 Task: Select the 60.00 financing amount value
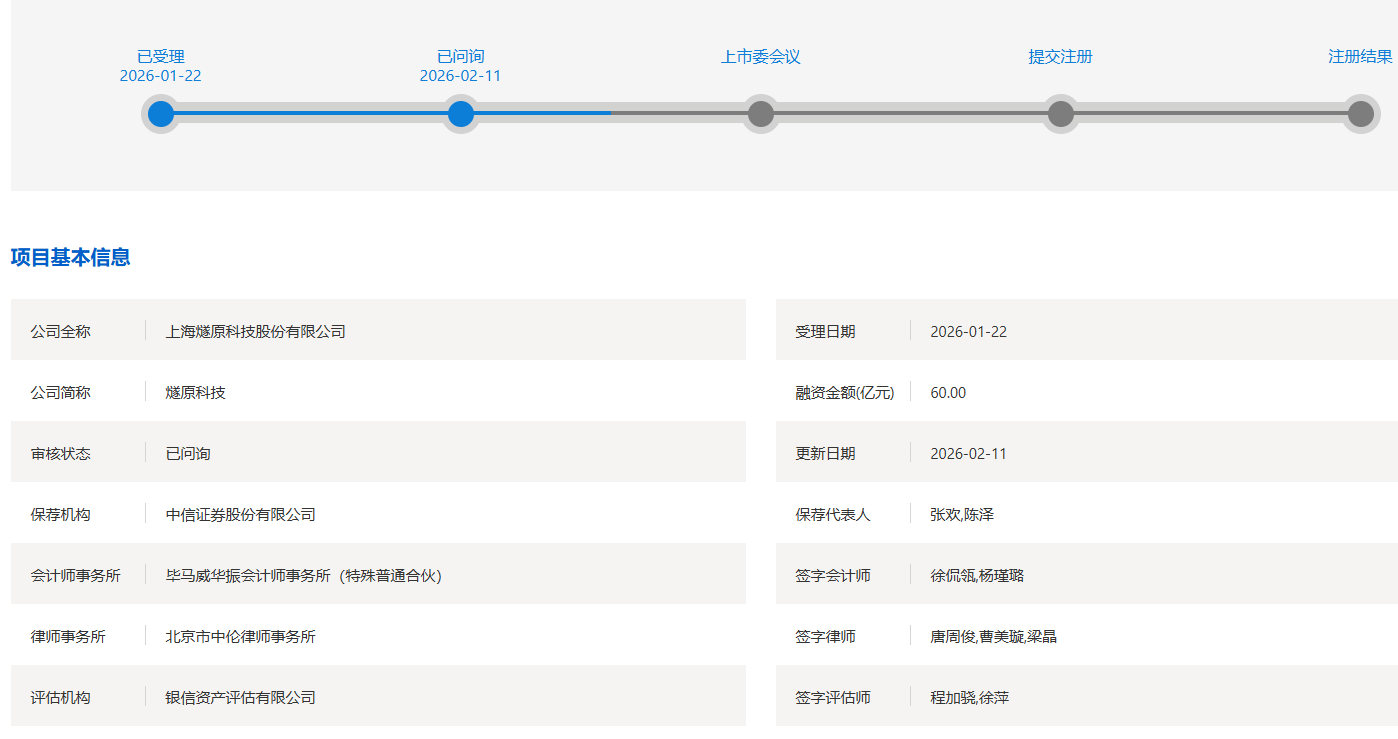pos(948,392)
